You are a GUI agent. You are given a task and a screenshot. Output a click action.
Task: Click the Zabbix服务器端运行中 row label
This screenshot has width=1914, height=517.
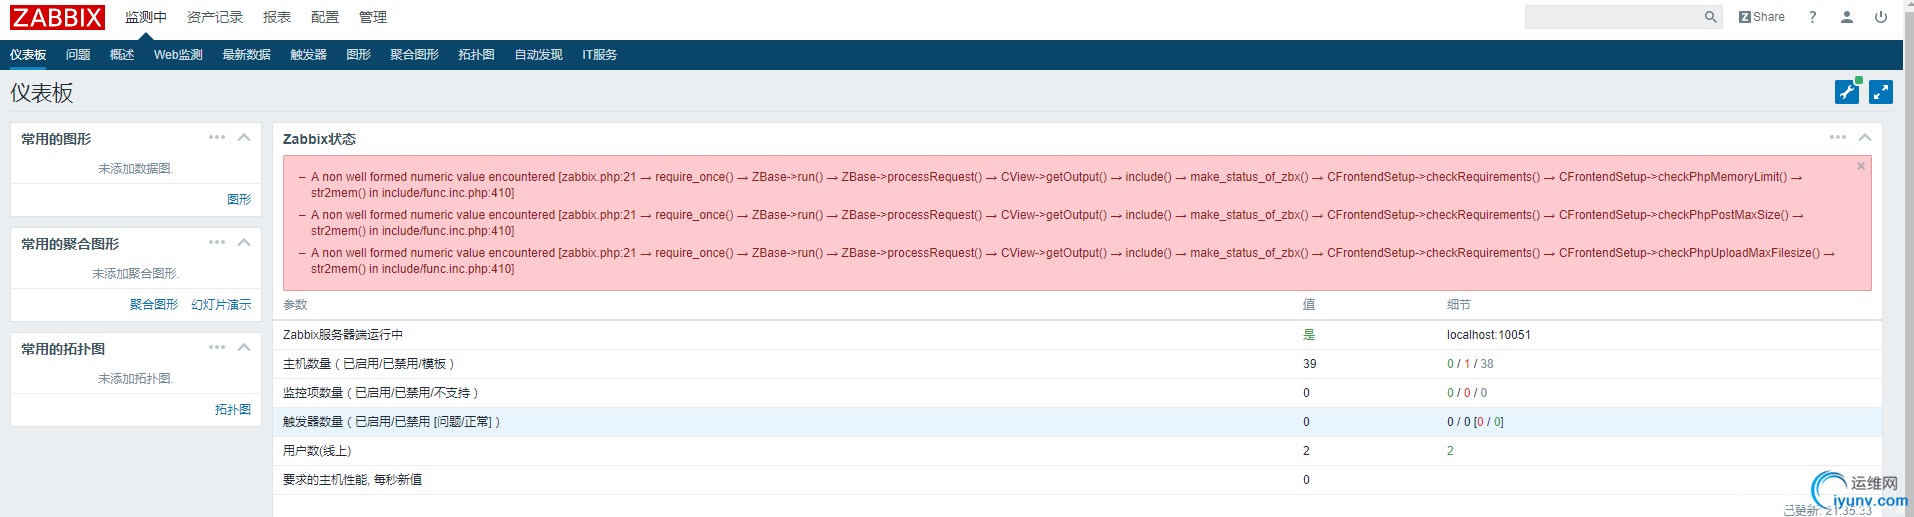coord(343,335)
